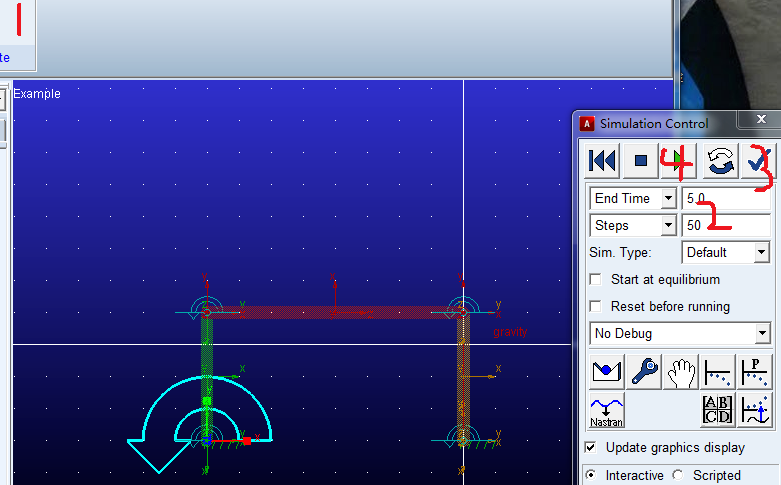Select the Scripted radio button
This screenshot has width=781, height=485.
click(678, 475)
